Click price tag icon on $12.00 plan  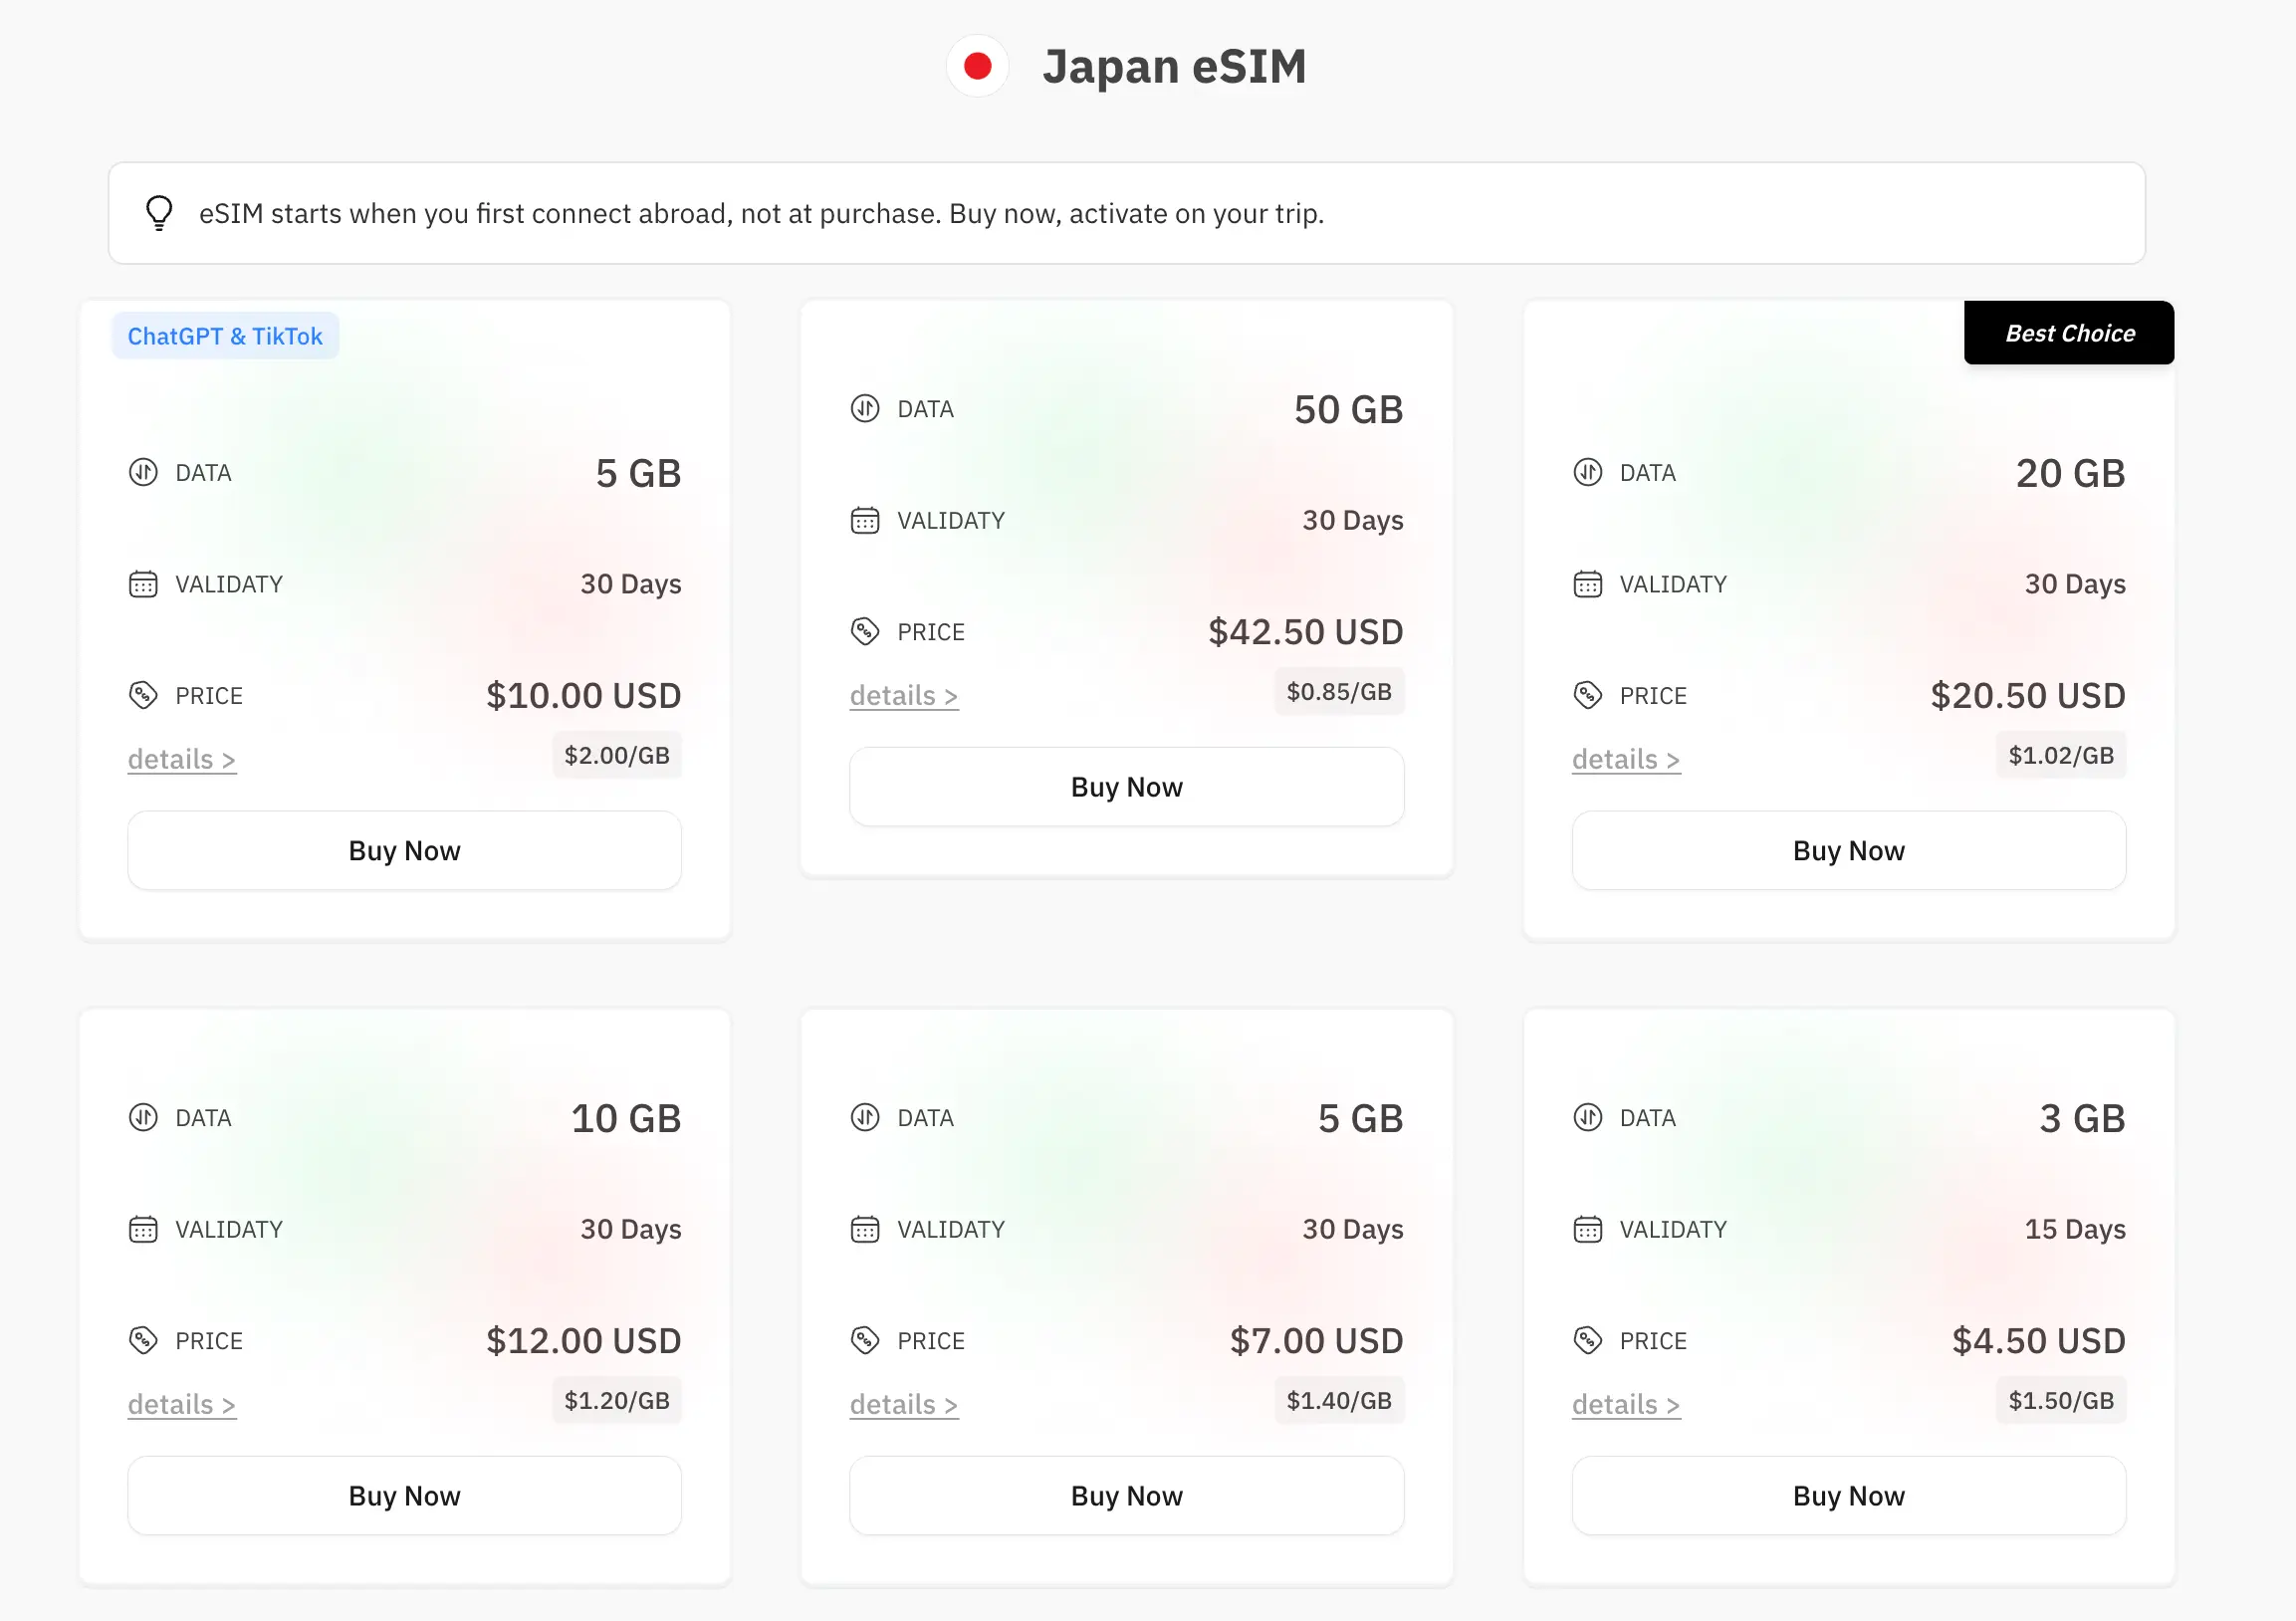click(x=143, y=1340)
